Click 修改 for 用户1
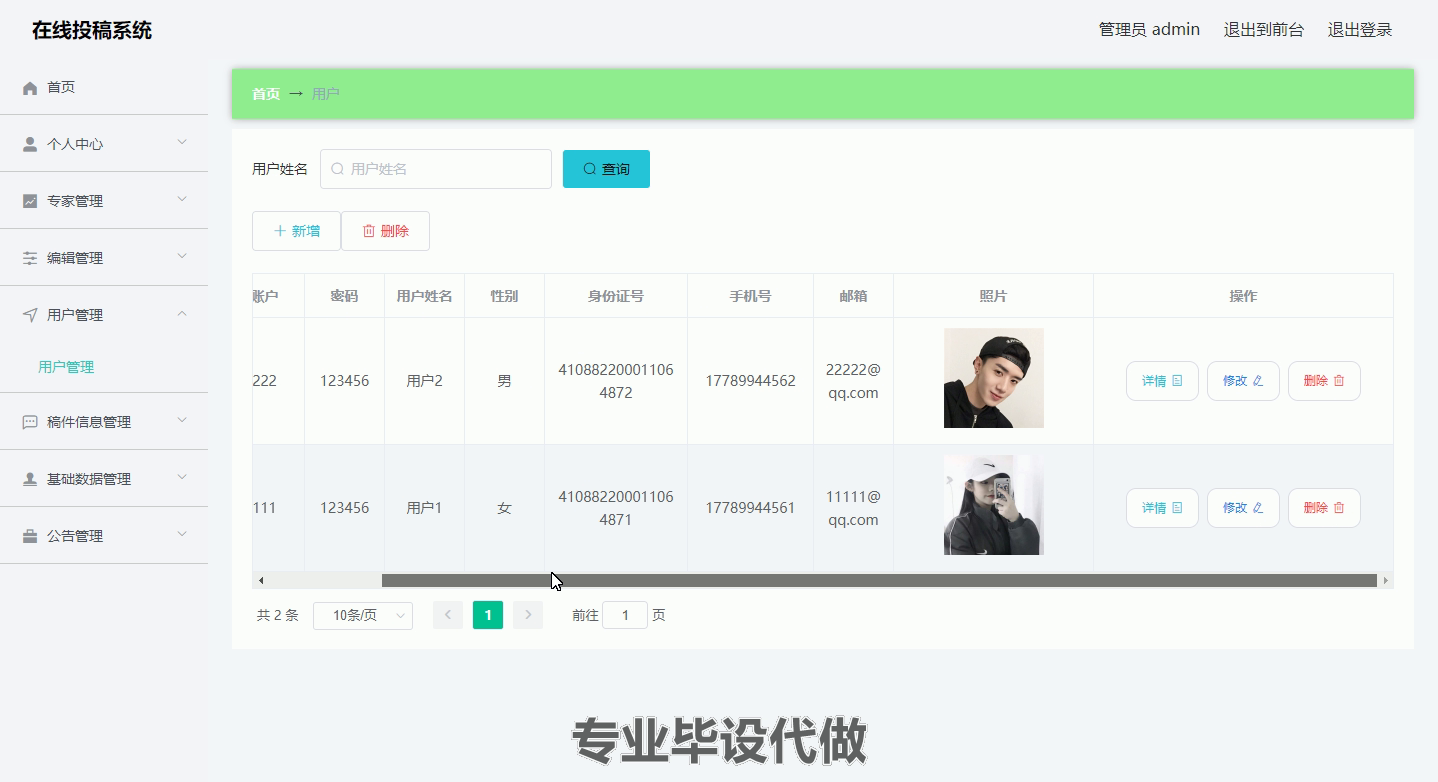 (1243, 508)
